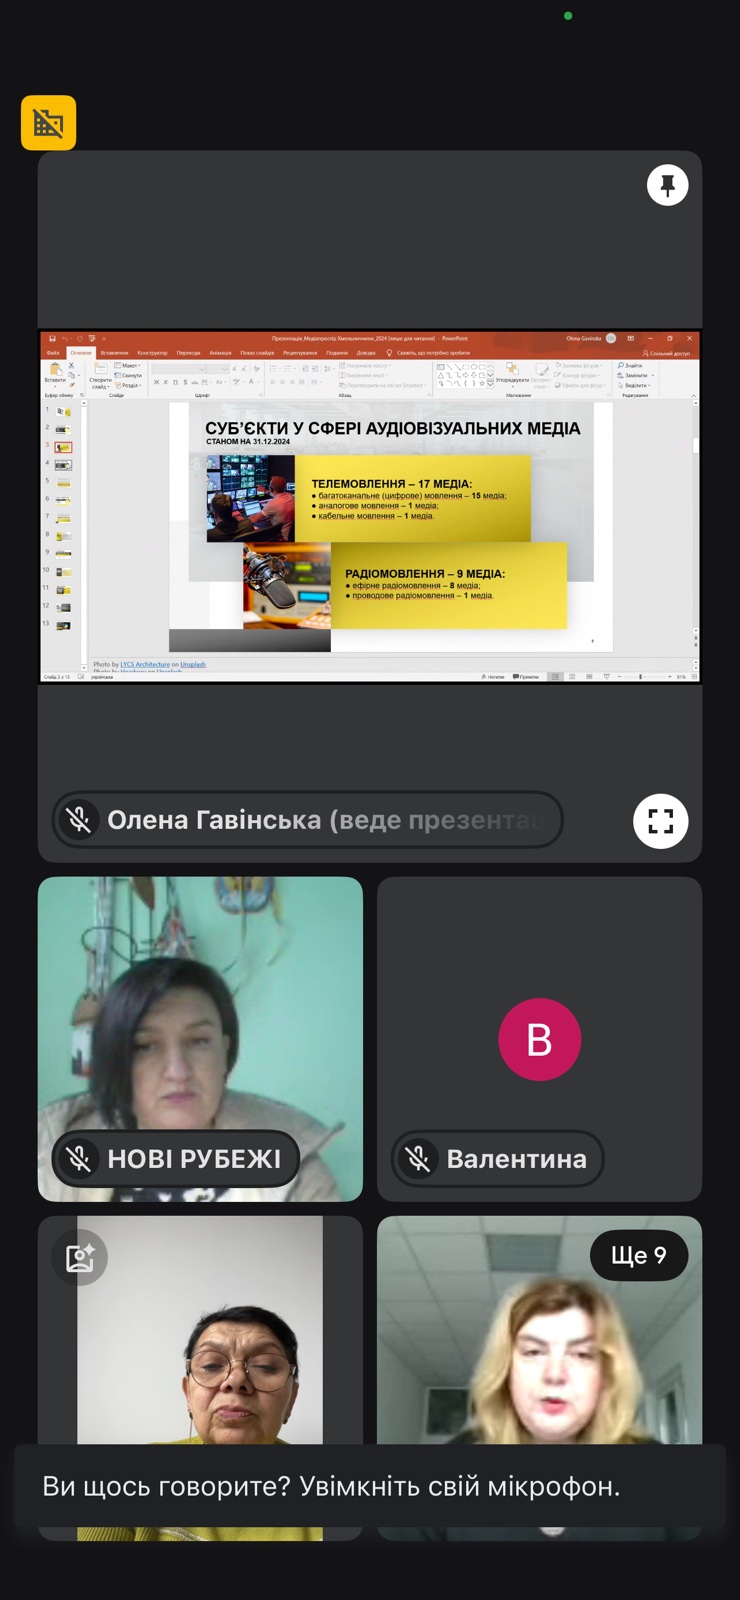Open the Створити слайд dropdown
The width and height of the screenshot is (740, 1600).
tap(101, 382)
